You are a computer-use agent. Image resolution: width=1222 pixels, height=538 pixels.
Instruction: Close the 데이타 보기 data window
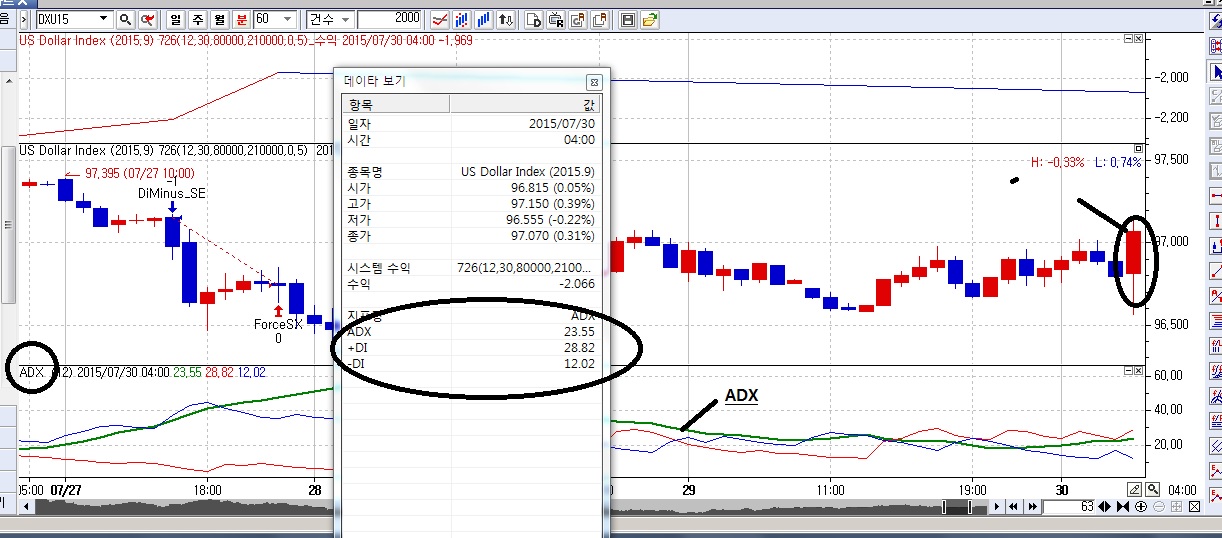[x=593, y=82]
